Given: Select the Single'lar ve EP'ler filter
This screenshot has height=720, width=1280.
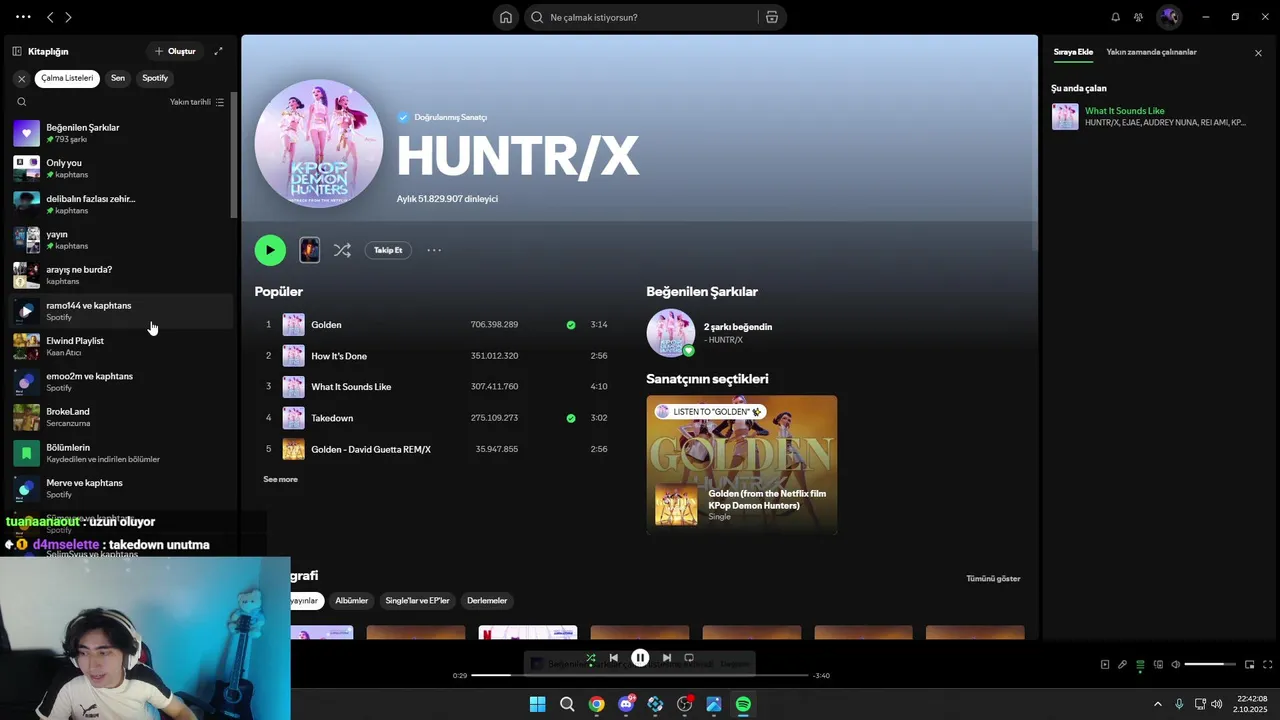Looking at the screenshot, I should coord(417,601).
